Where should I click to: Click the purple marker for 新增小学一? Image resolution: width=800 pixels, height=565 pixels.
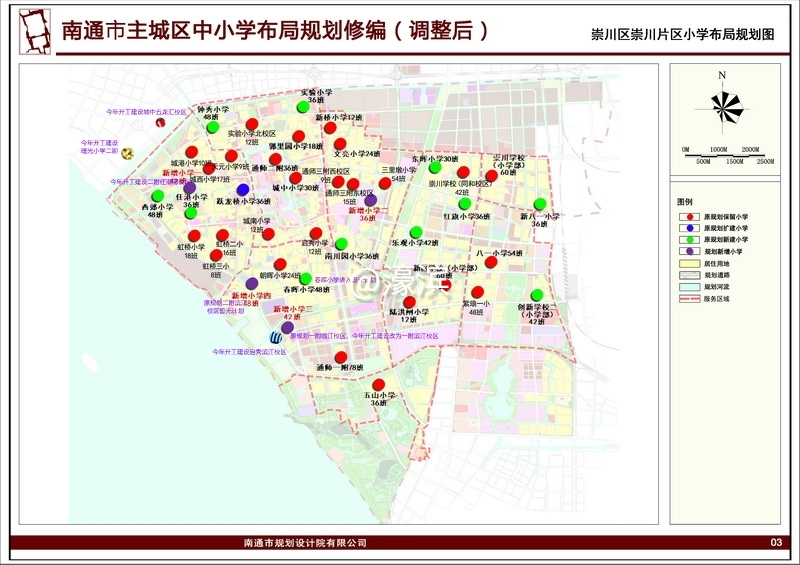[x=190, y=188]
